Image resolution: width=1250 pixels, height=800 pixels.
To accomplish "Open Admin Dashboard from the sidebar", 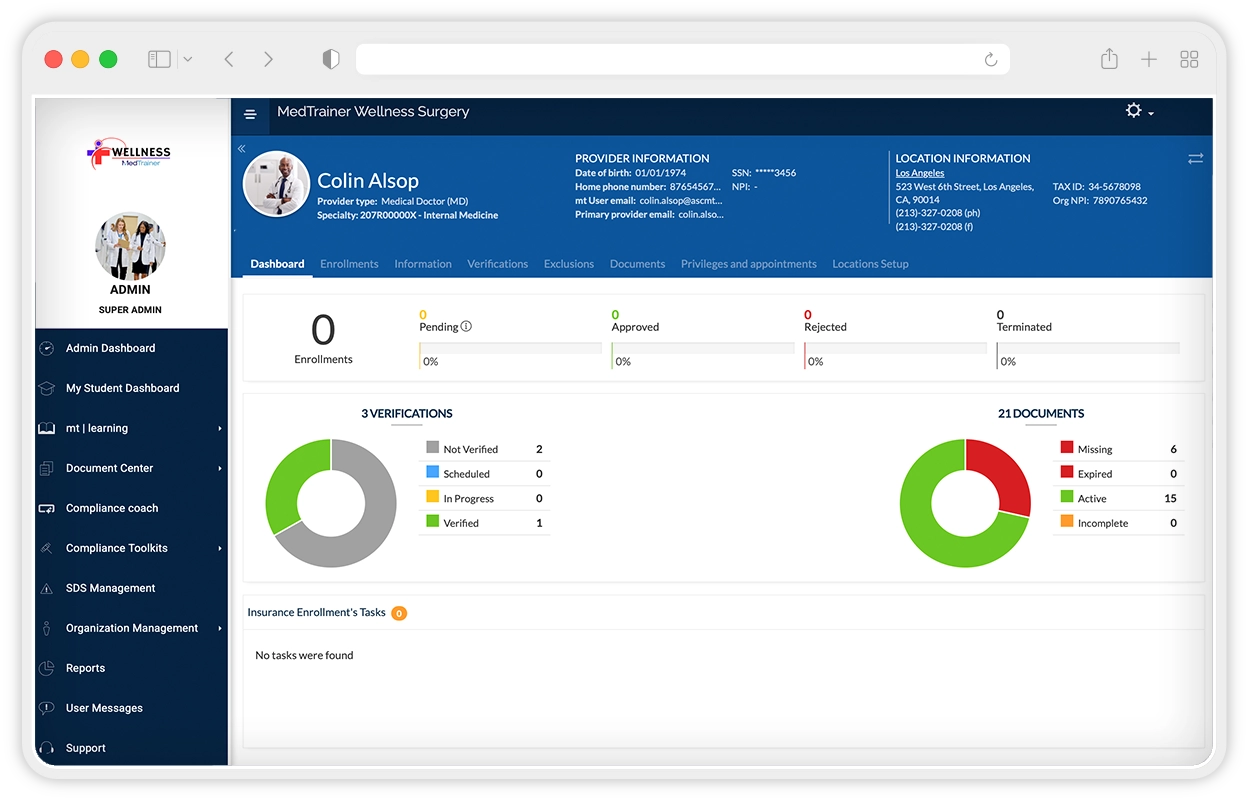I will point(110,348).
